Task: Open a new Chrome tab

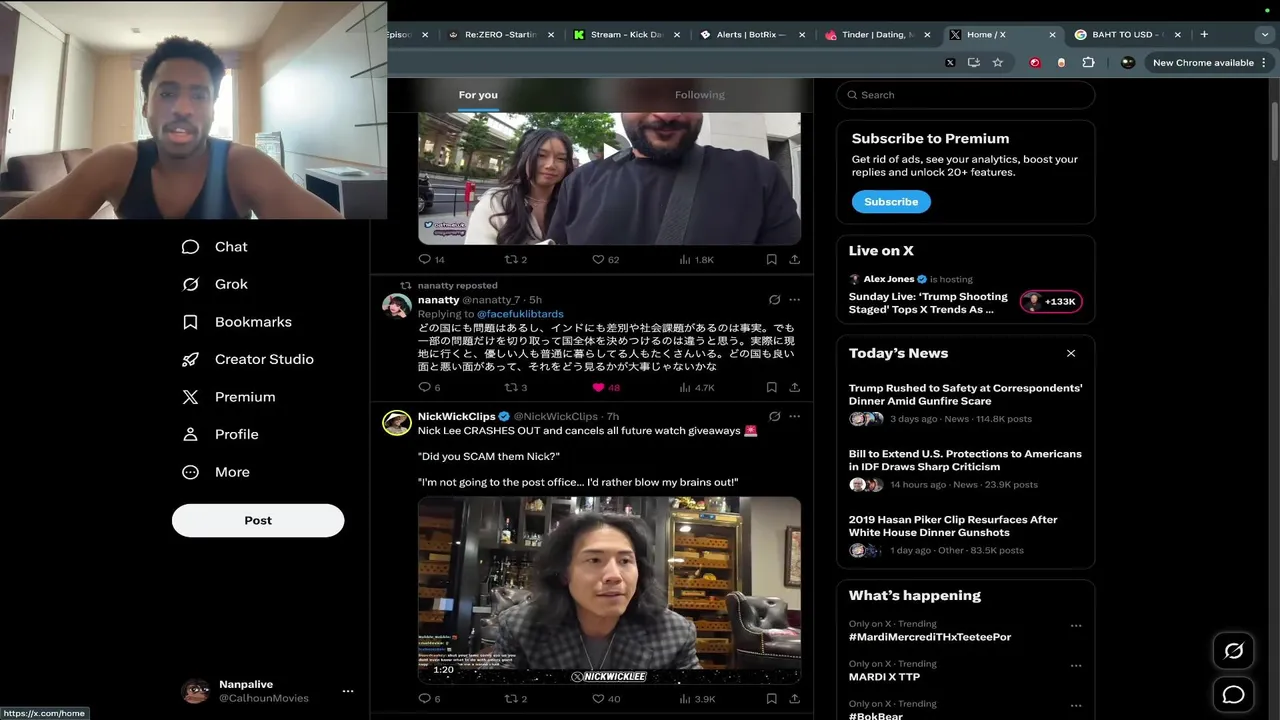Action: (1204, 34)
